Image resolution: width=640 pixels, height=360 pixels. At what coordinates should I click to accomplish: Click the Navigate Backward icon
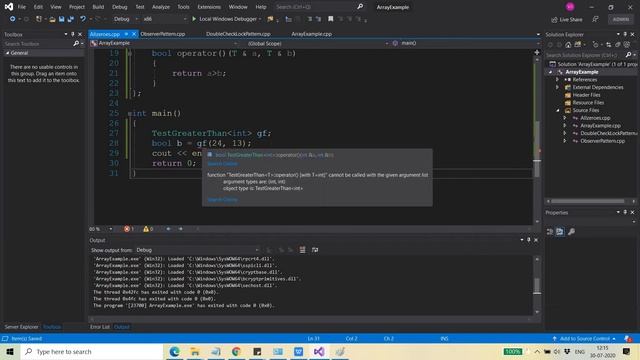coord(13,19)
